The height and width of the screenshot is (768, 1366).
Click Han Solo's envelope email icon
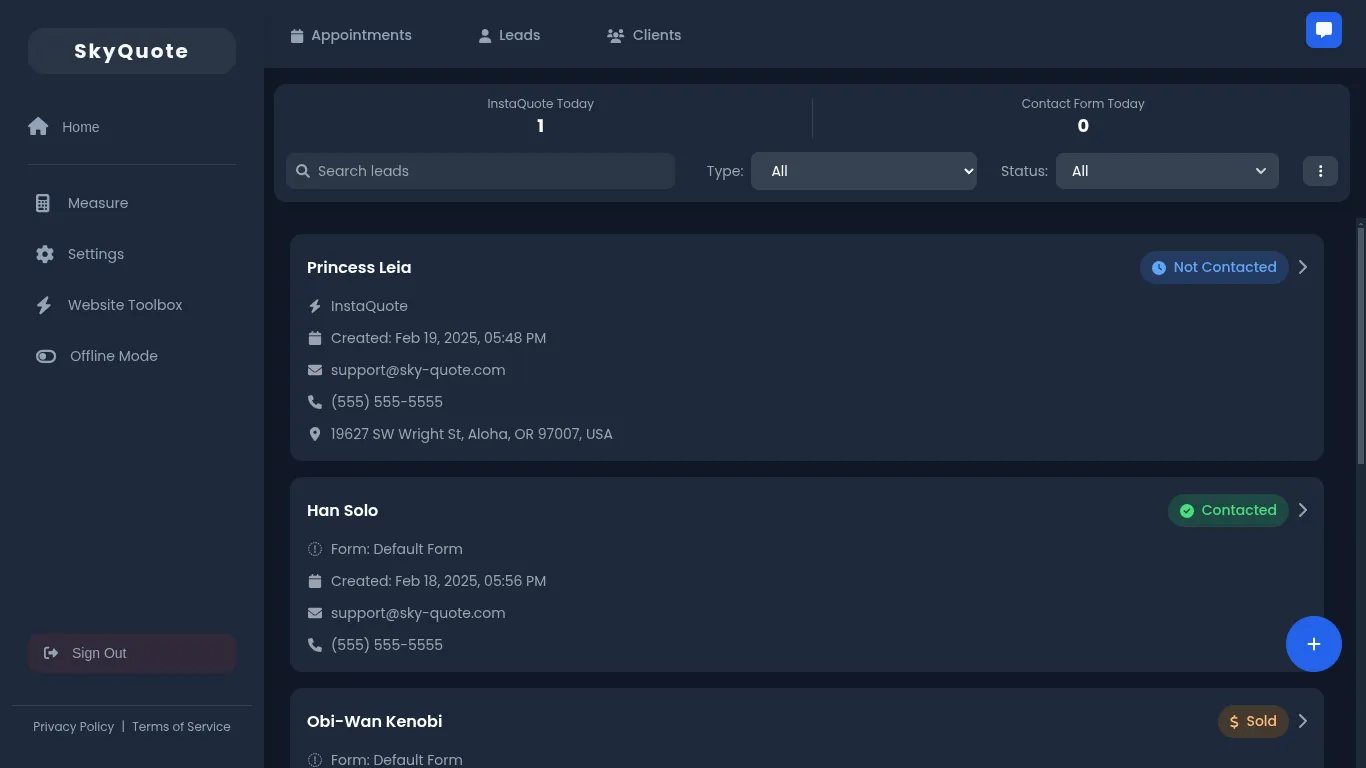coord(315,613)
